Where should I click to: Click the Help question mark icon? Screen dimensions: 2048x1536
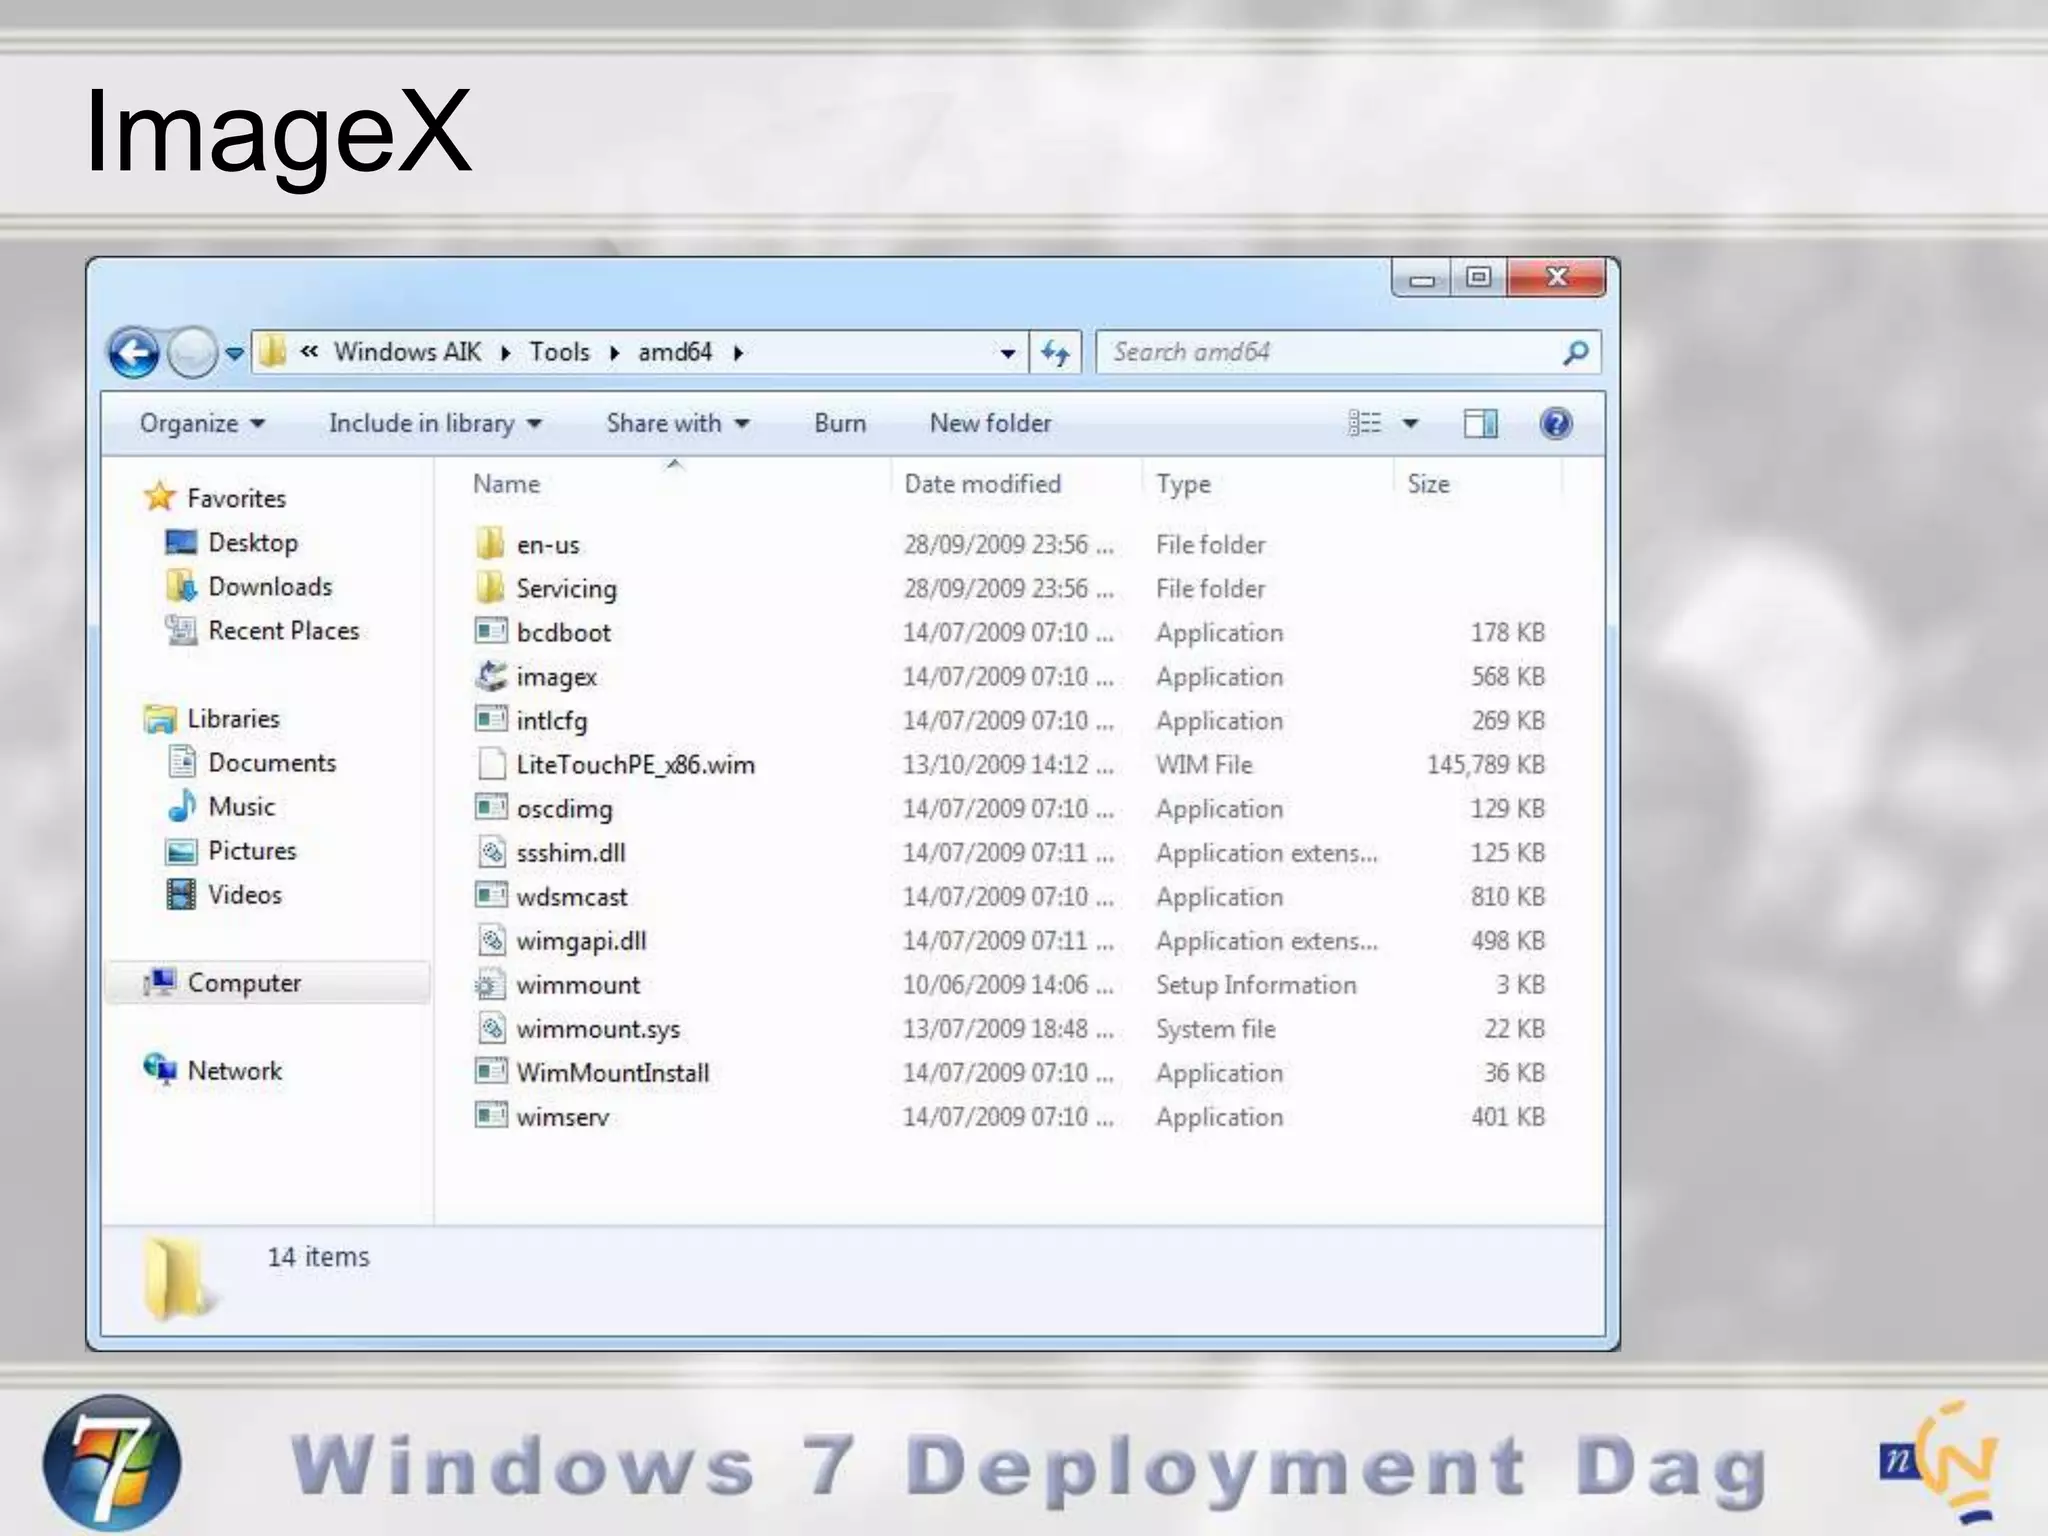coord(1555,423)
